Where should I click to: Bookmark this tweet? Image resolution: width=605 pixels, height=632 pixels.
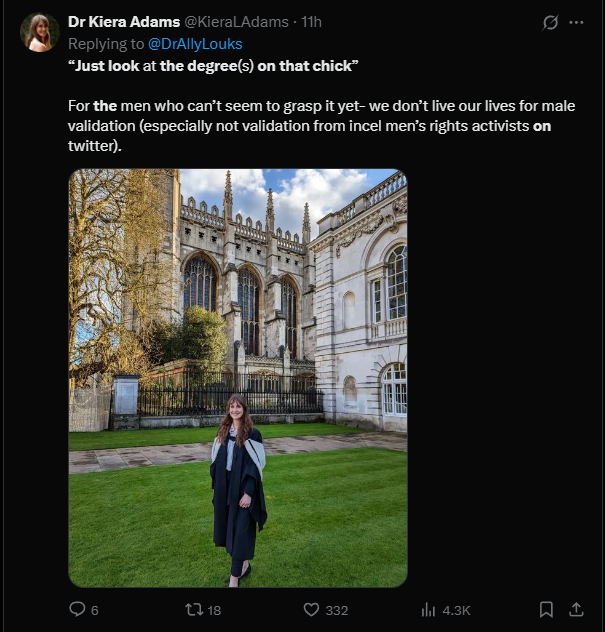click(x=546, y=609)
